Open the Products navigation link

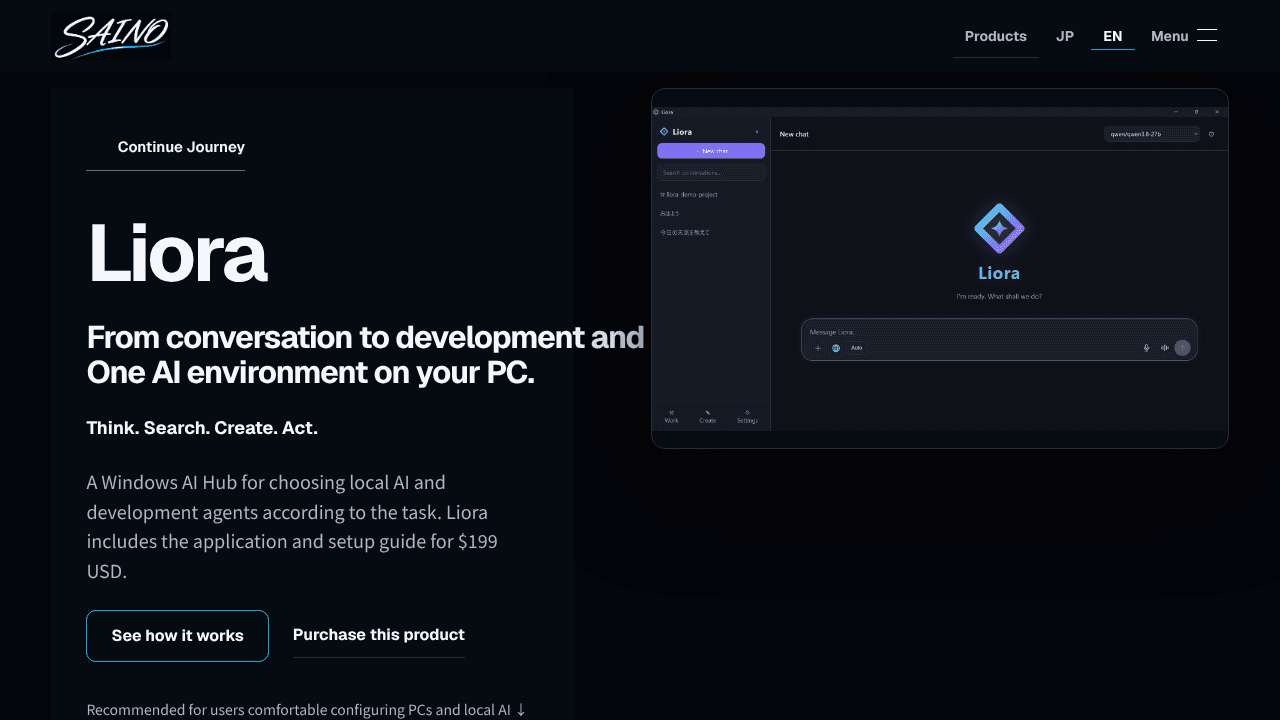995,36
